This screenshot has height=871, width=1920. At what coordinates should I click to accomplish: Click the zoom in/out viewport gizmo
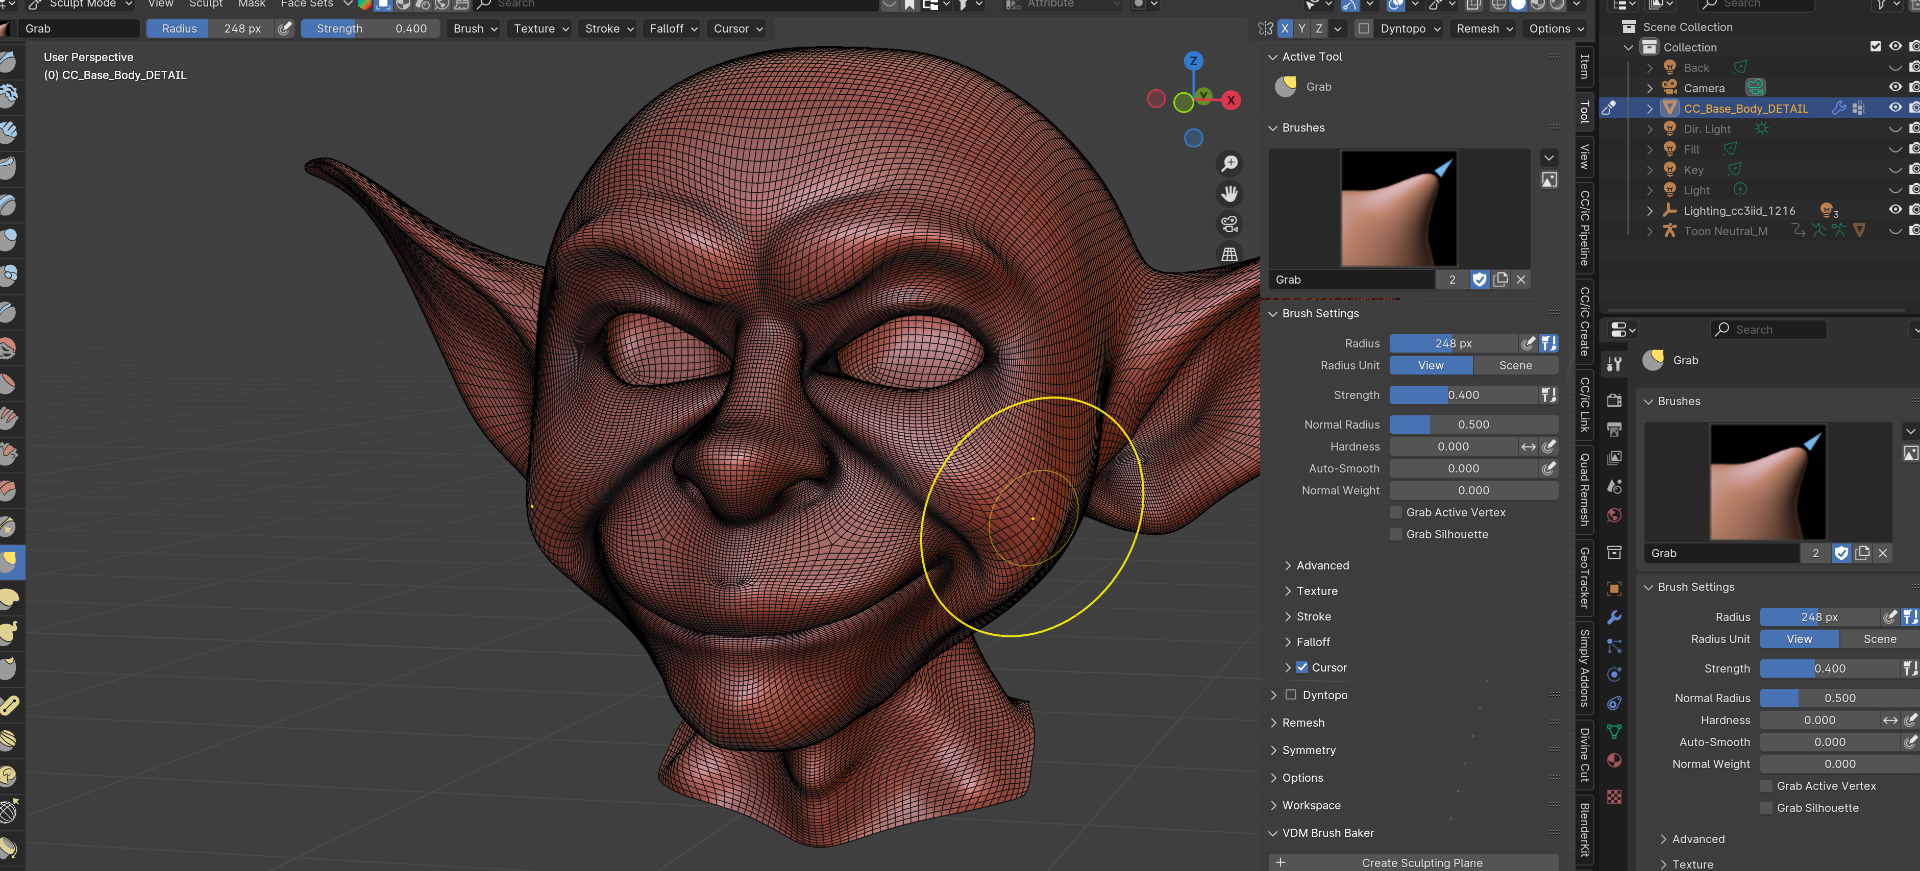[1229, 163]
